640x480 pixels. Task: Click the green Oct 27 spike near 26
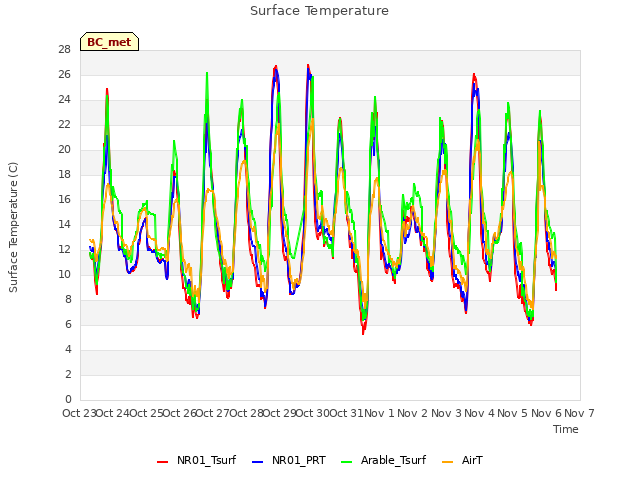tap(207, 73)
